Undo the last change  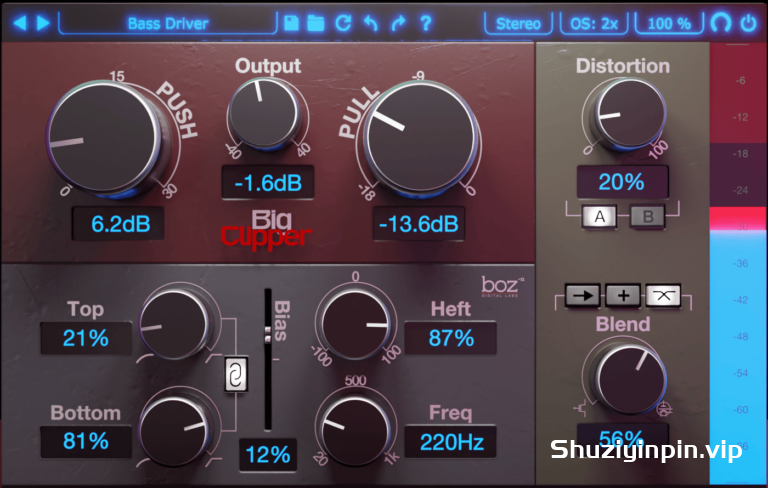point(371,23)
